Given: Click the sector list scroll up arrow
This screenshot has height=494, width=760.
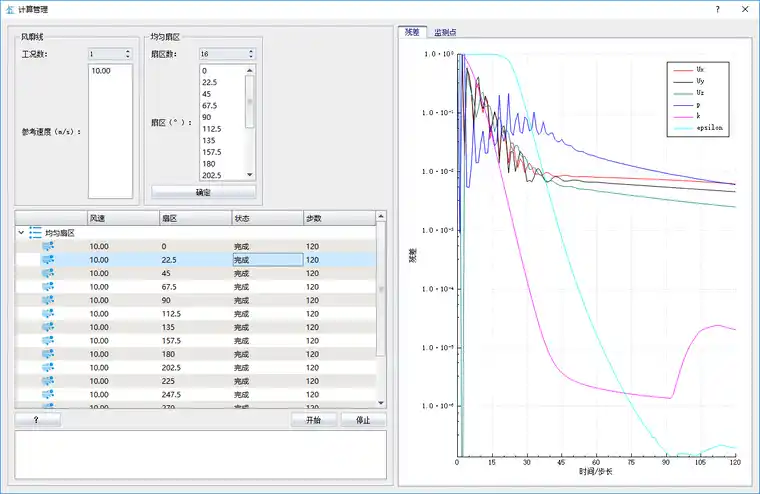Looking at the screenshot, I should 250,70.
